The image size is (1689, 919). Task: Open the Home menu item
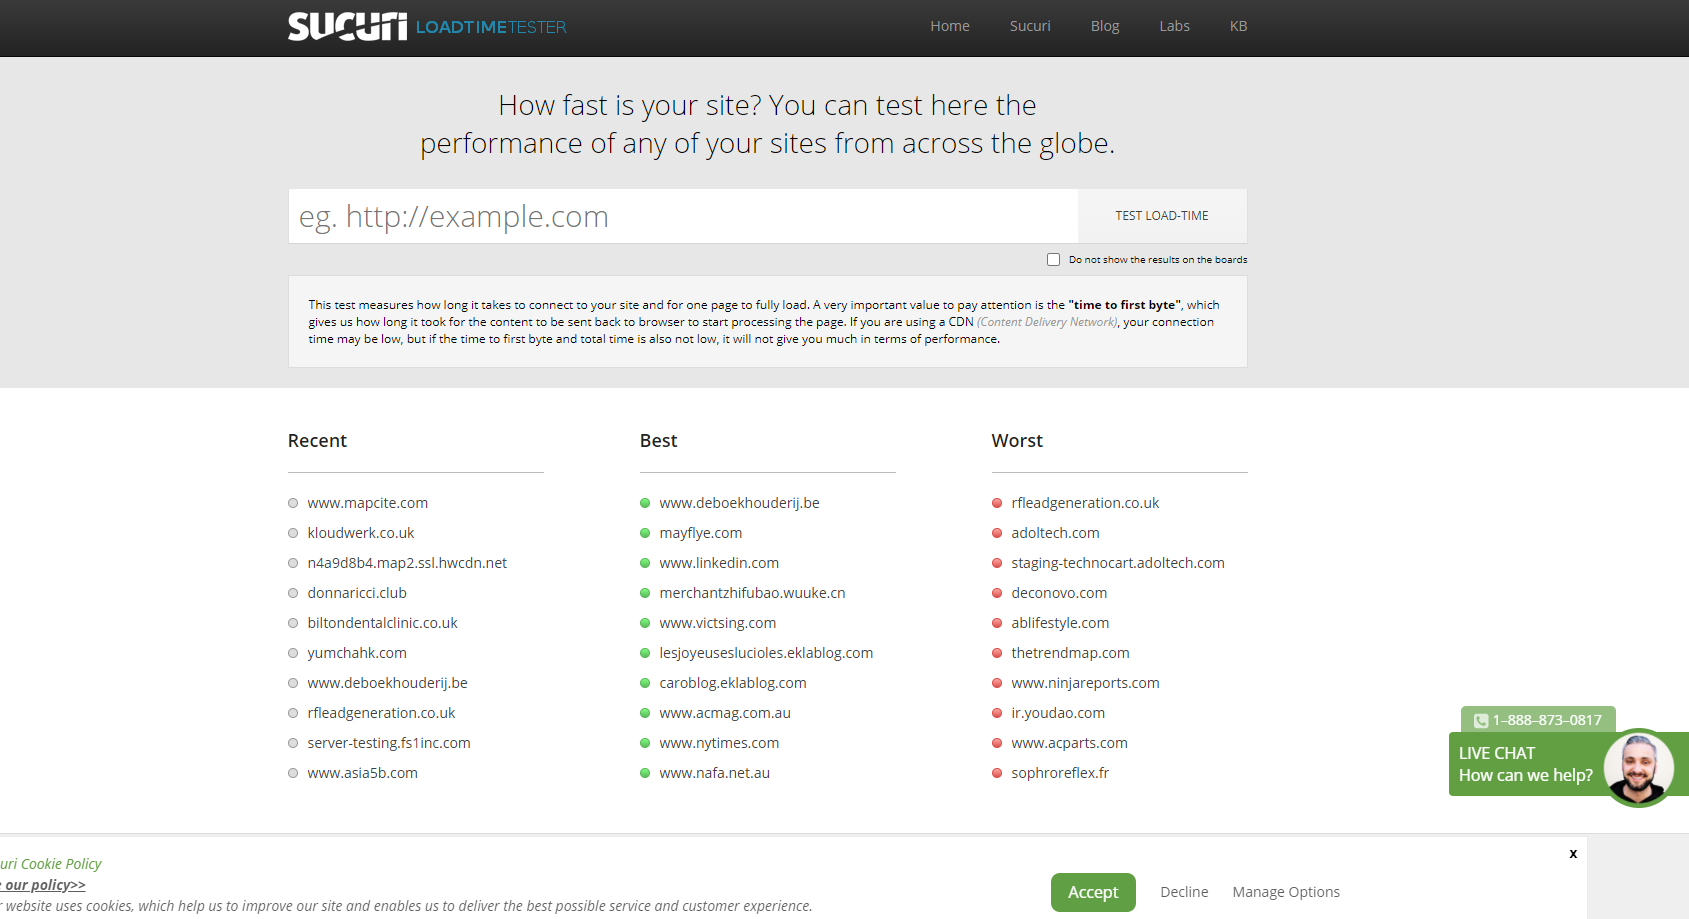tap(950, 26)
